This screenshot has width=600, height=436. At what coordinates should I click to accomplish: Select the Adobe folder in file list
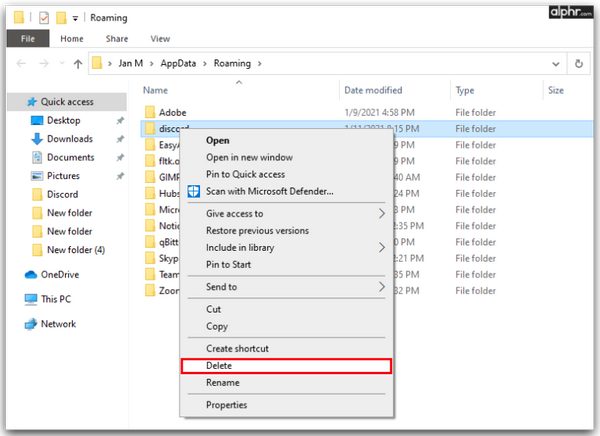coord(173,113)
